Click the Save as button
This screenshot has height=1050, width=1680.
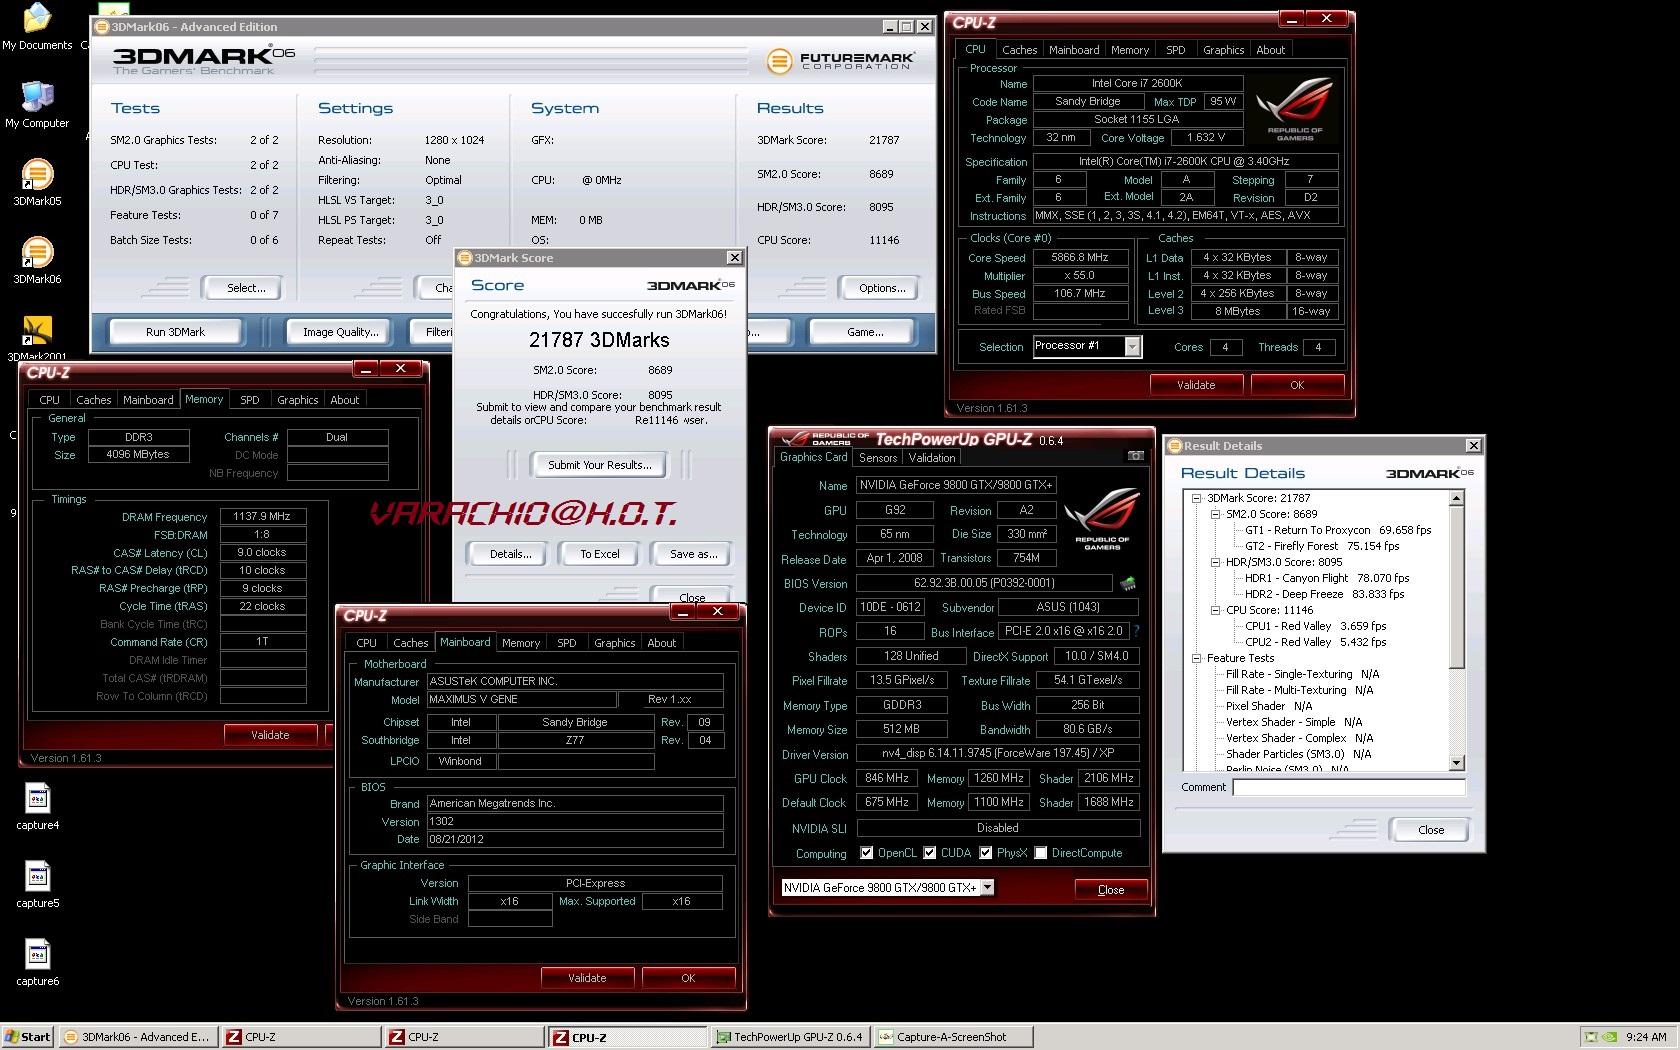693,554
